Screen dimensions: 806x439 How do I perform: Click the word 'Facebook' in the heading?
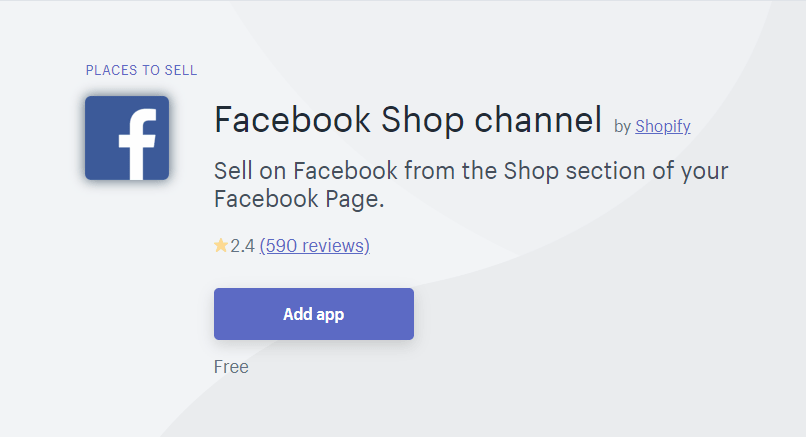point(292,120)
